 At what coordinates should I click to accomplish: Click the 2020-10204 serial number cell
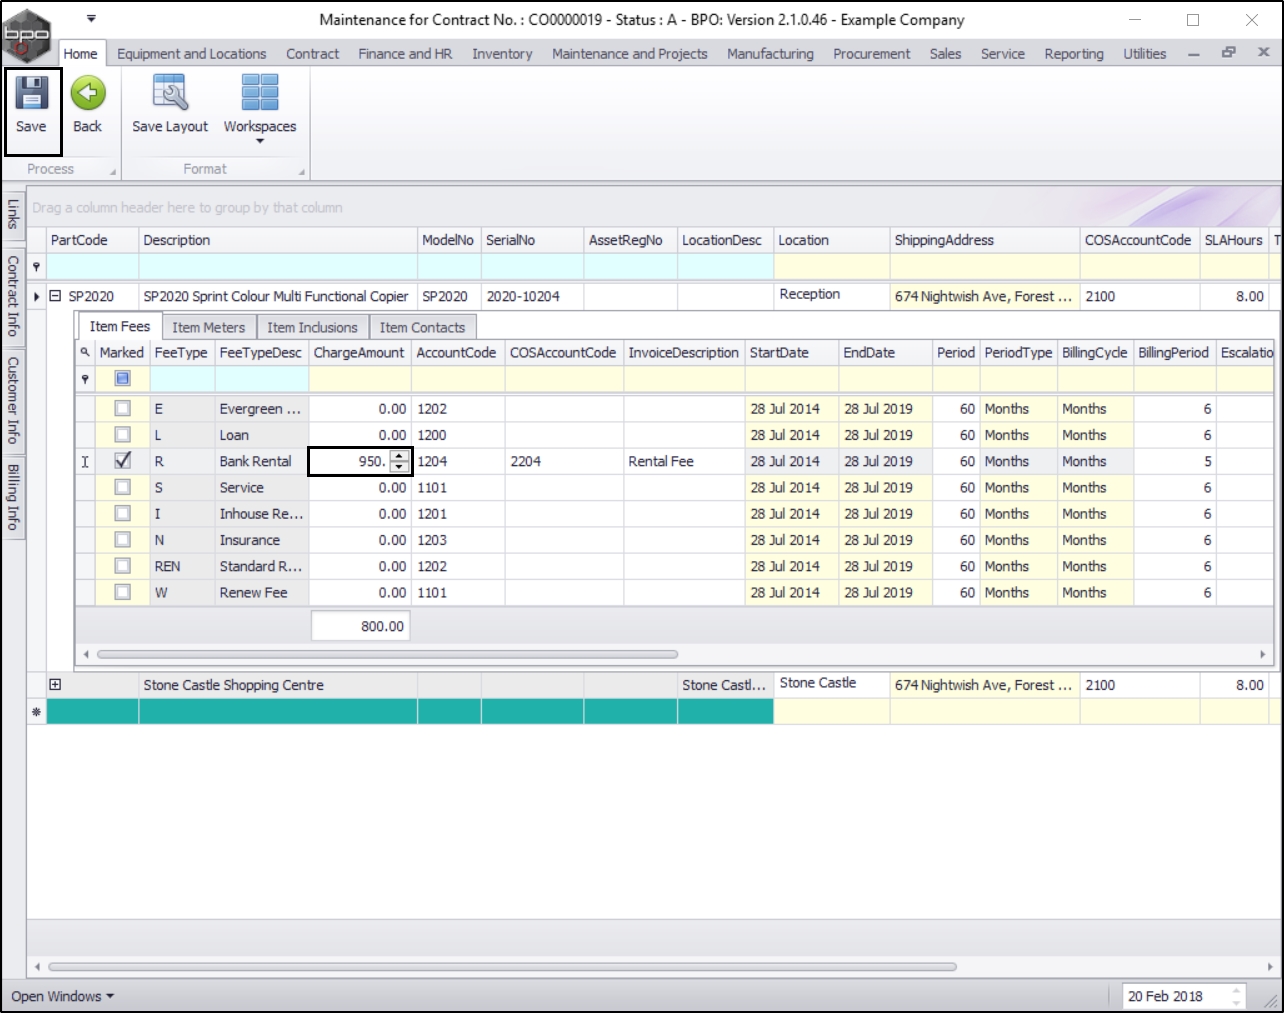532,296
